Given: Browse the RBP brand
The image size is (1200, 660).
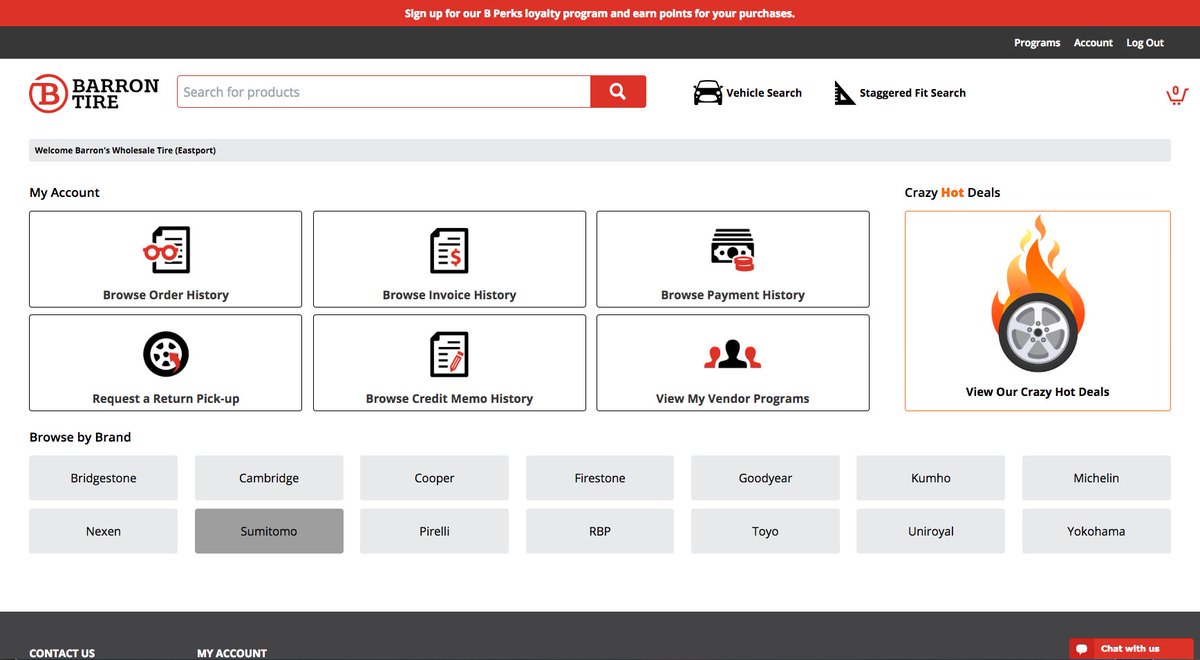Looking at the screenshot, I should pos(600,531).
